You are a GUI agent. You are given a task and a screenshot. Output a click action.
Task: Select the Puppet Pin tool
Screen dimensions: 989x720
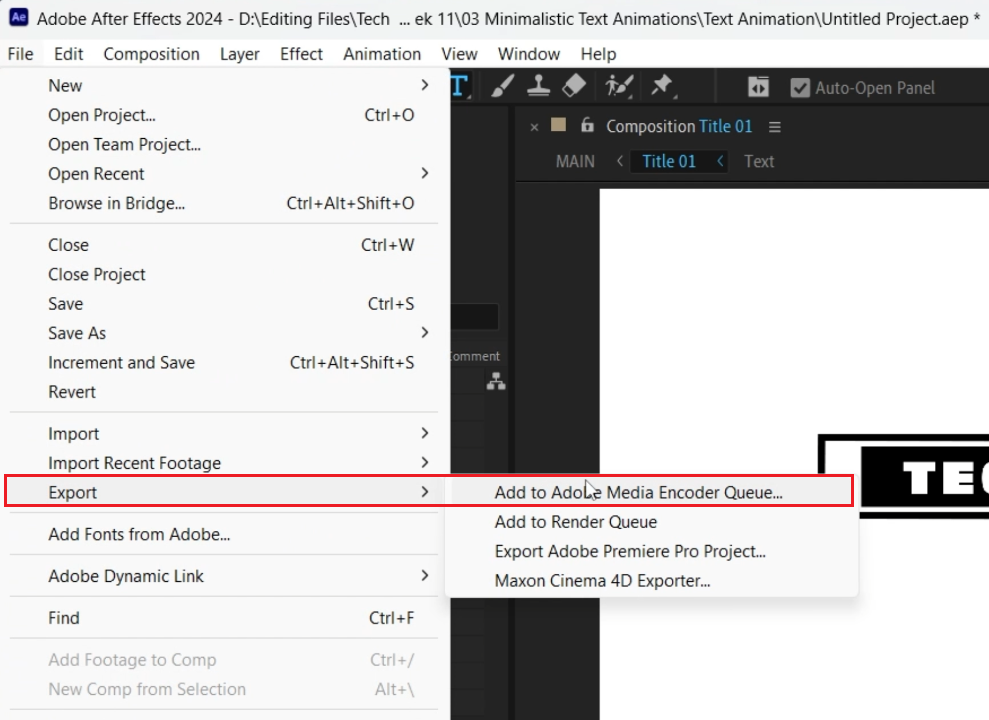pyautogui.click(x=661, y=87)
